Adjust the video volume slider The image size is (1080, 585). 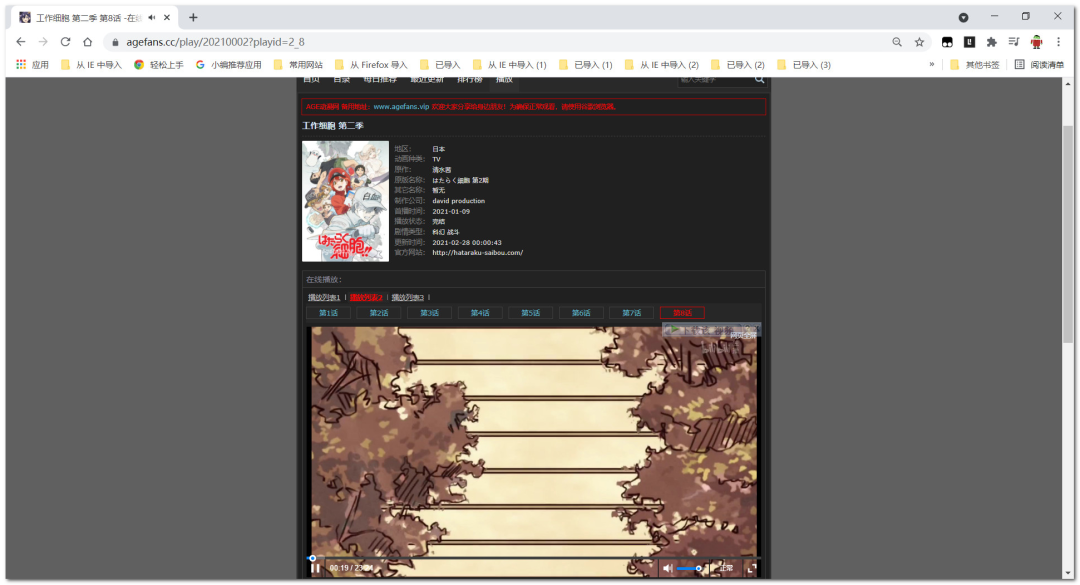pyautogui.click(x=689, y=568)
